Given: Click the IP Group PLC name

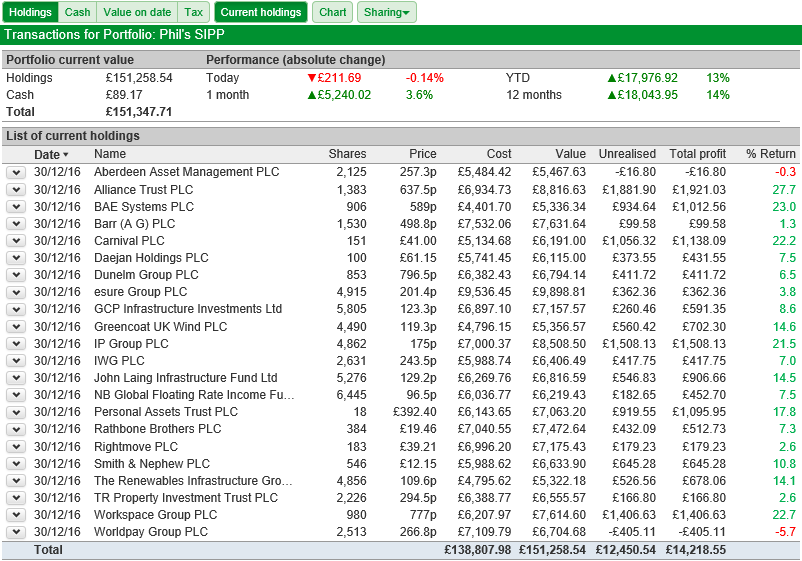Looking at the screenshot, I should point(131,344).
